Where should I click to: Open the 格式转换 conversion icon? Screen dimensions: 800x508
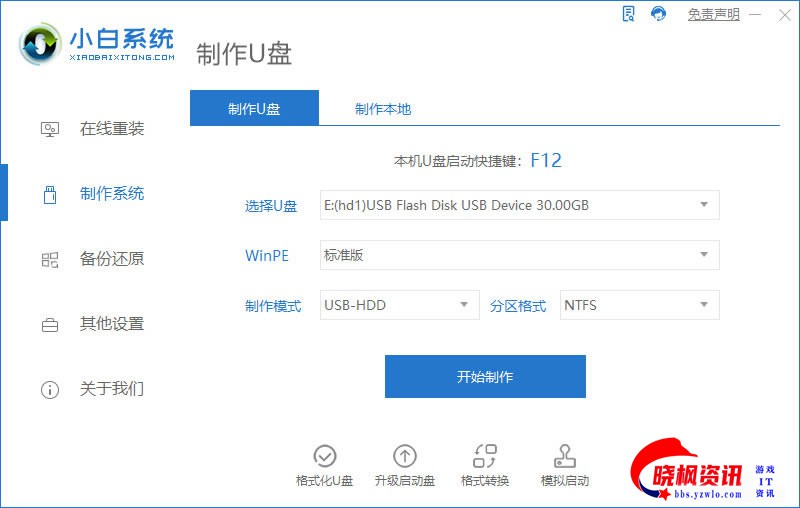click(x=485, y=456)
